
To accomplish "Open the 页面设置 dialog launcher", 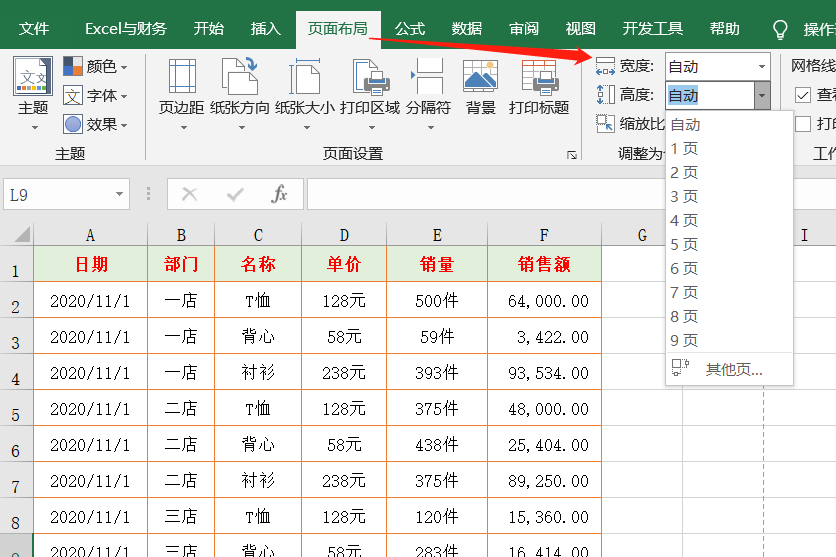I will pyautogui.click(x=572, y=155).
